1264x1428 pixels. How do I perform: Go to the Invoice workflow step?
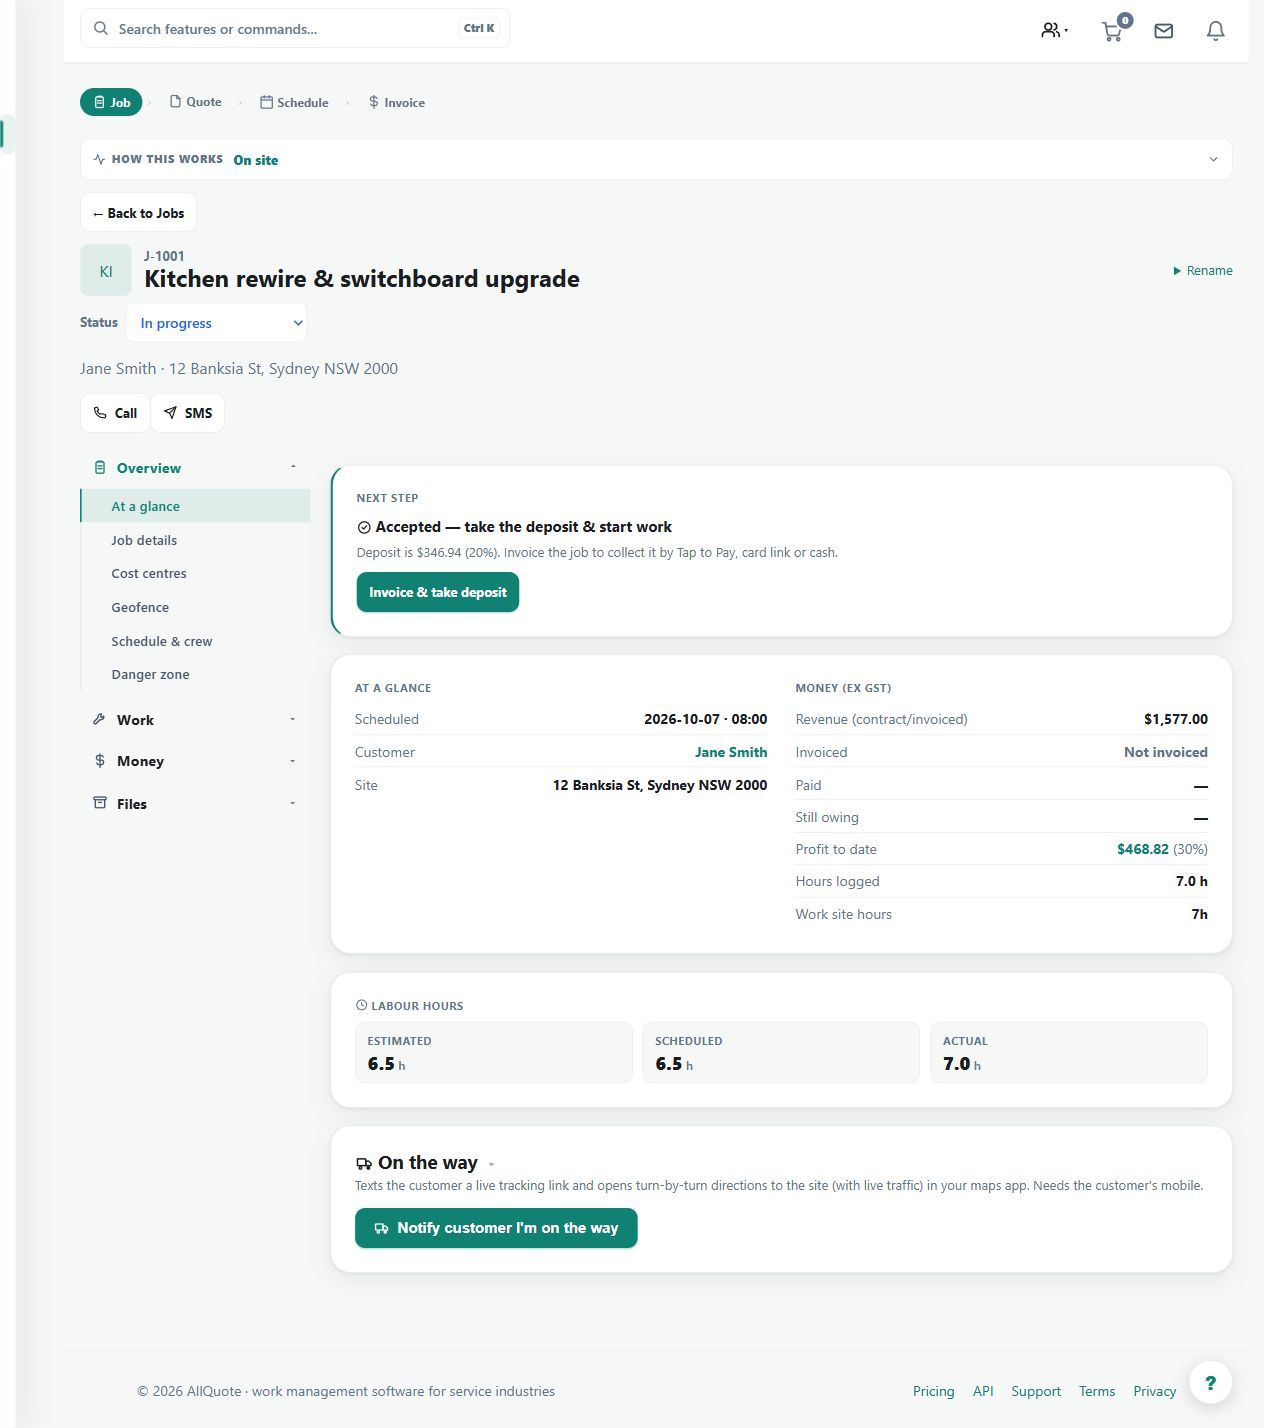(397, 102)
